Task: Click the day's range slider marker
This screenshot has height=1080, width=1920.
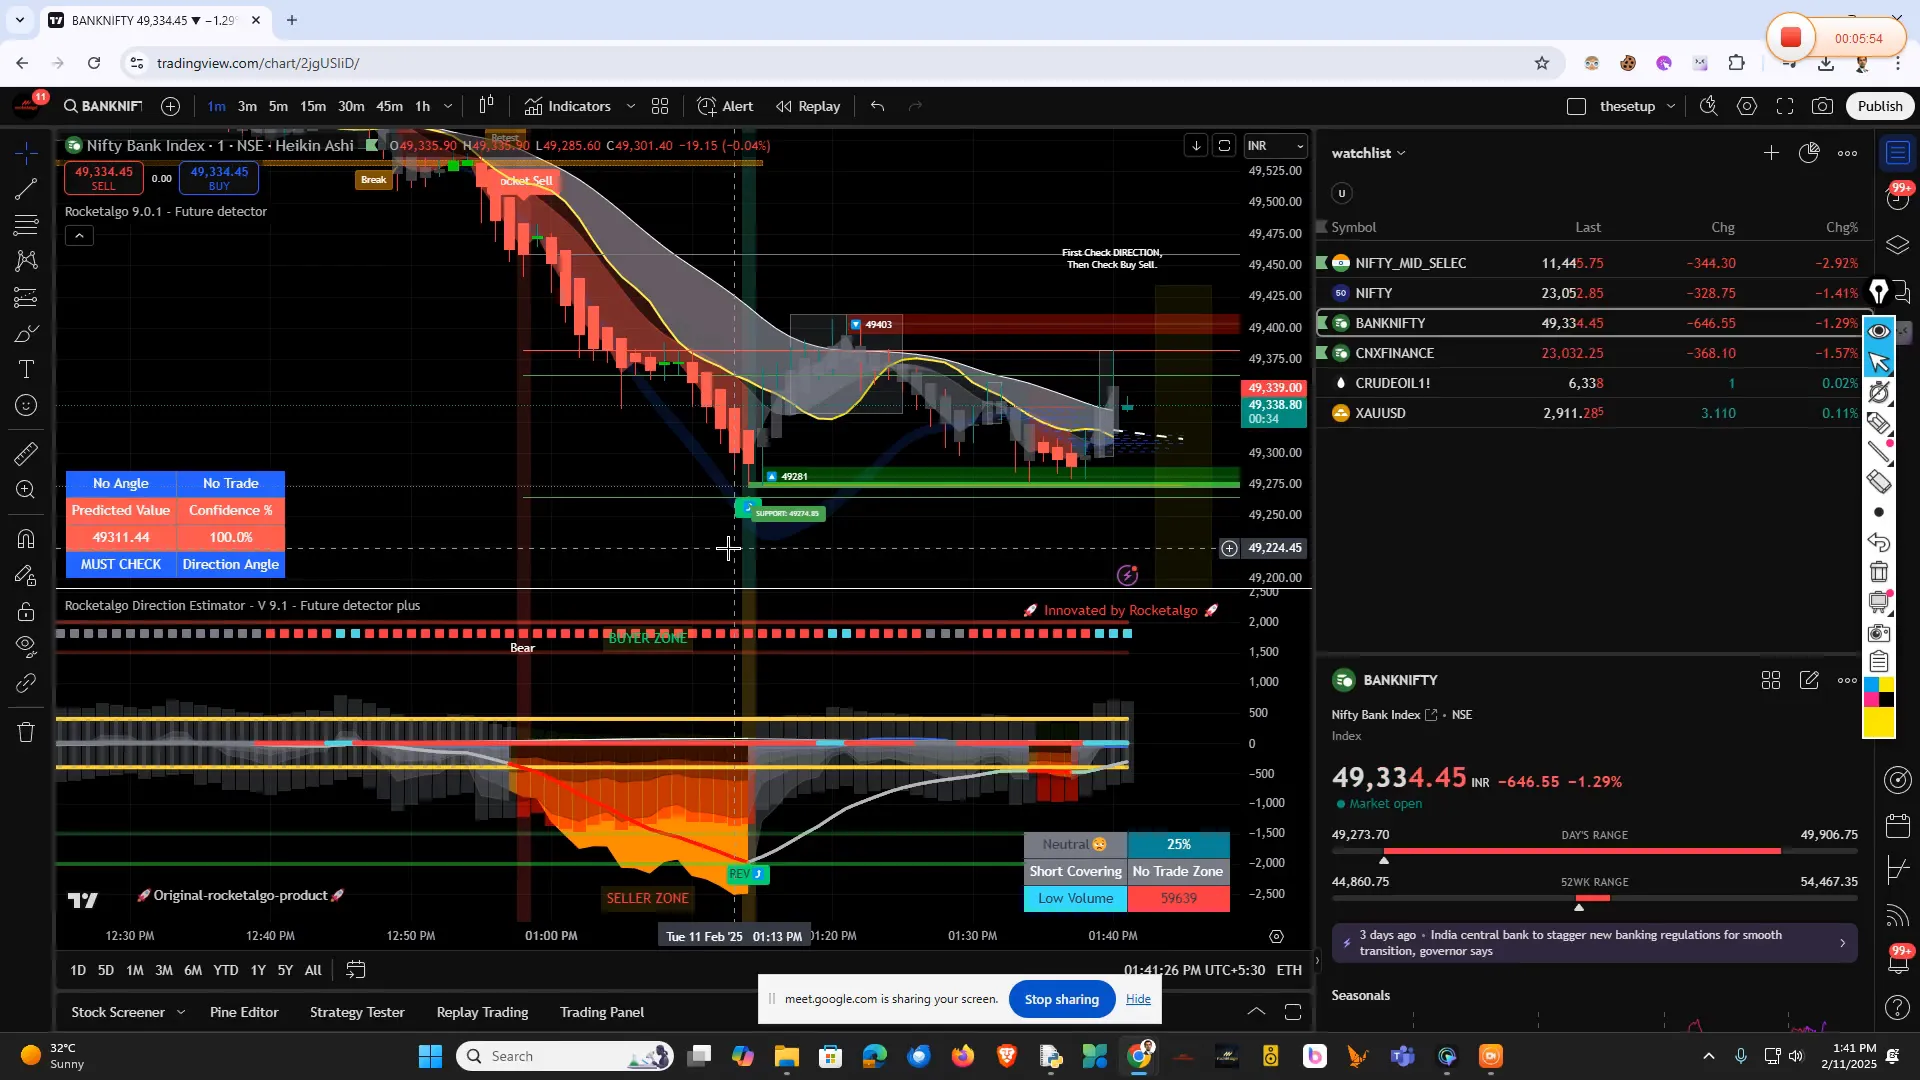Action: 1385,859
